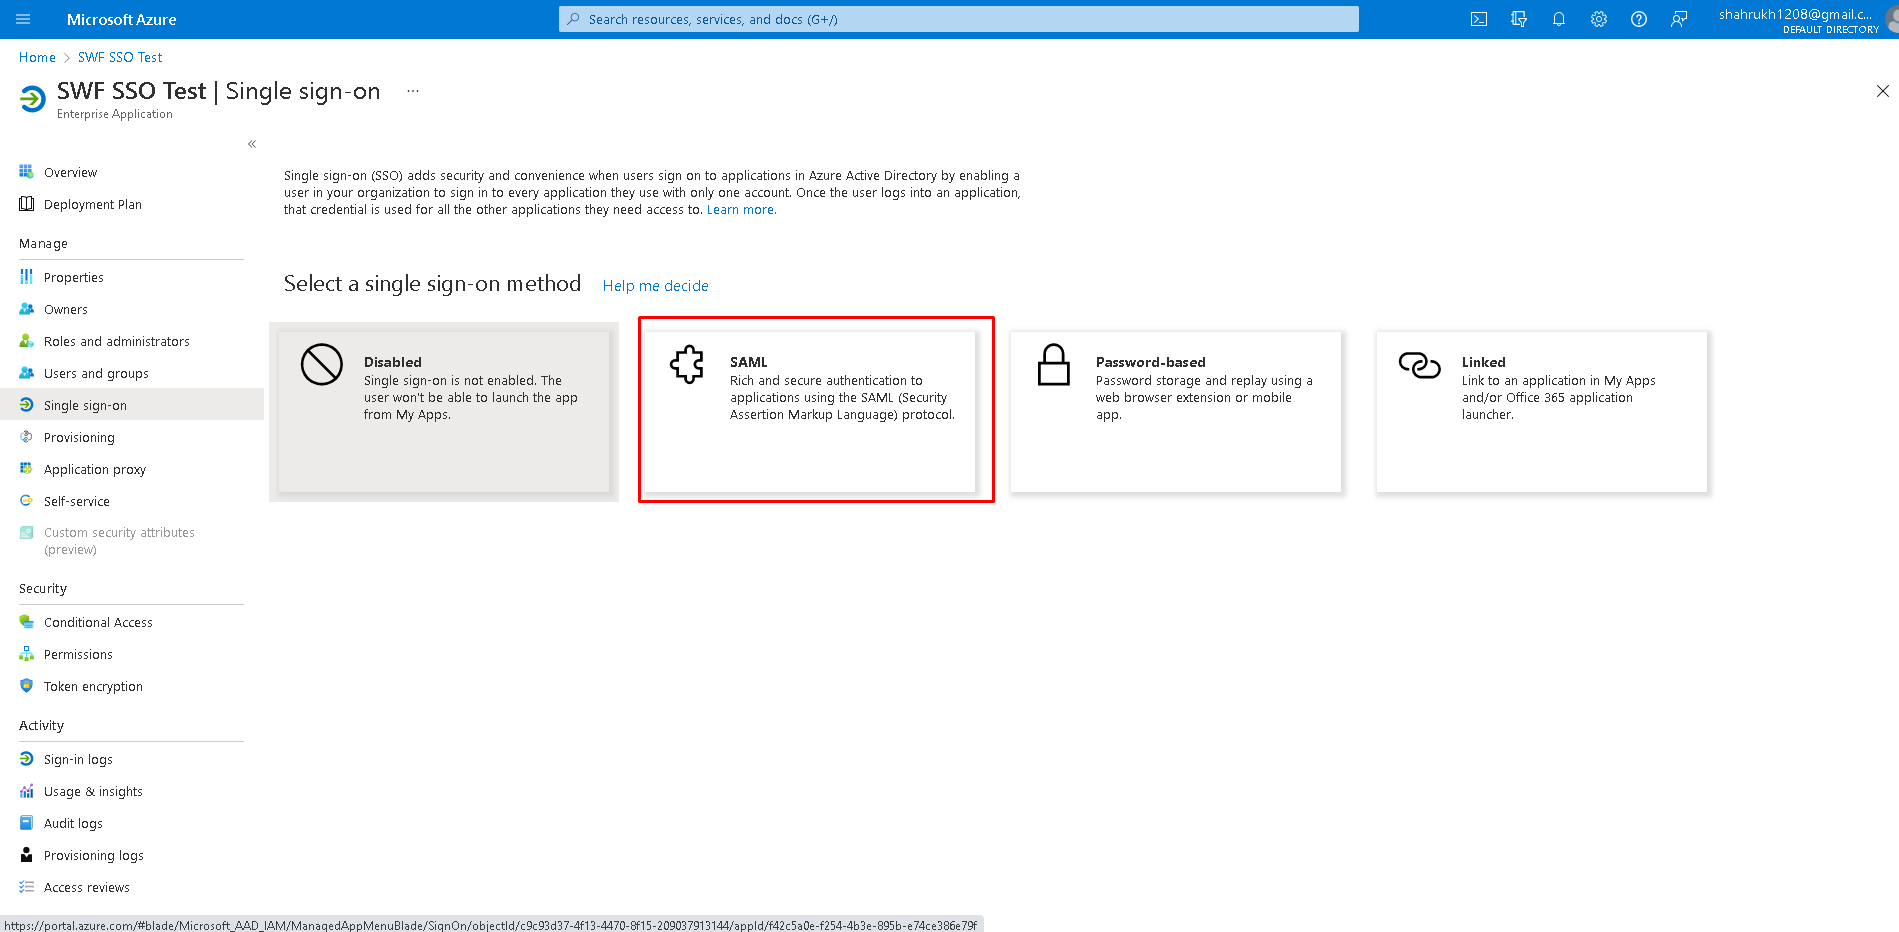Open Access reviews
The width and height of the screenshot is (1899, 932).
(x=132, y=887)
